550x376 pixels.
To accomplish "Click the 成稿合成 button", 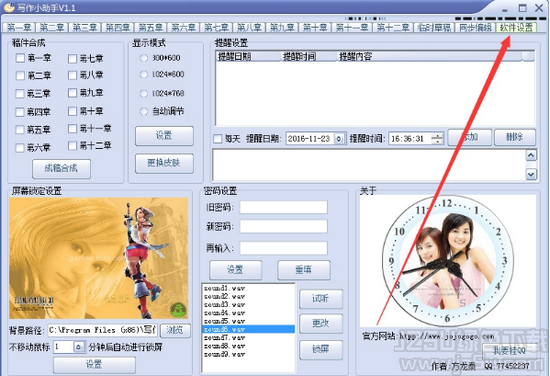I will coord(61,169).
